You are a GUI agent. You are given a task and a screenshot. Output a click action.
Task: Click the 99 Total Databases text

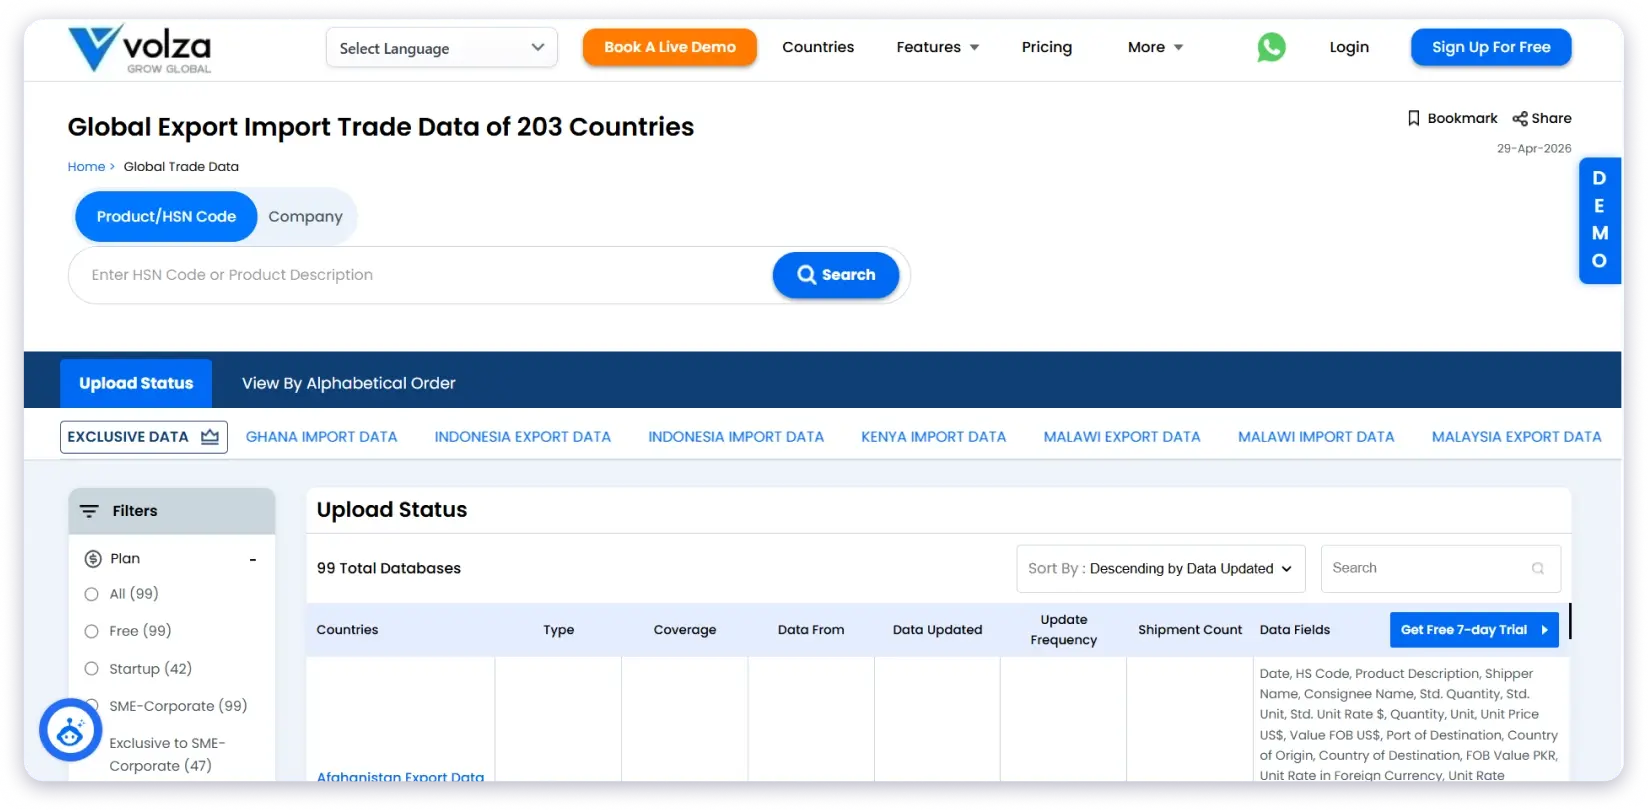click(x=389, y=568)
